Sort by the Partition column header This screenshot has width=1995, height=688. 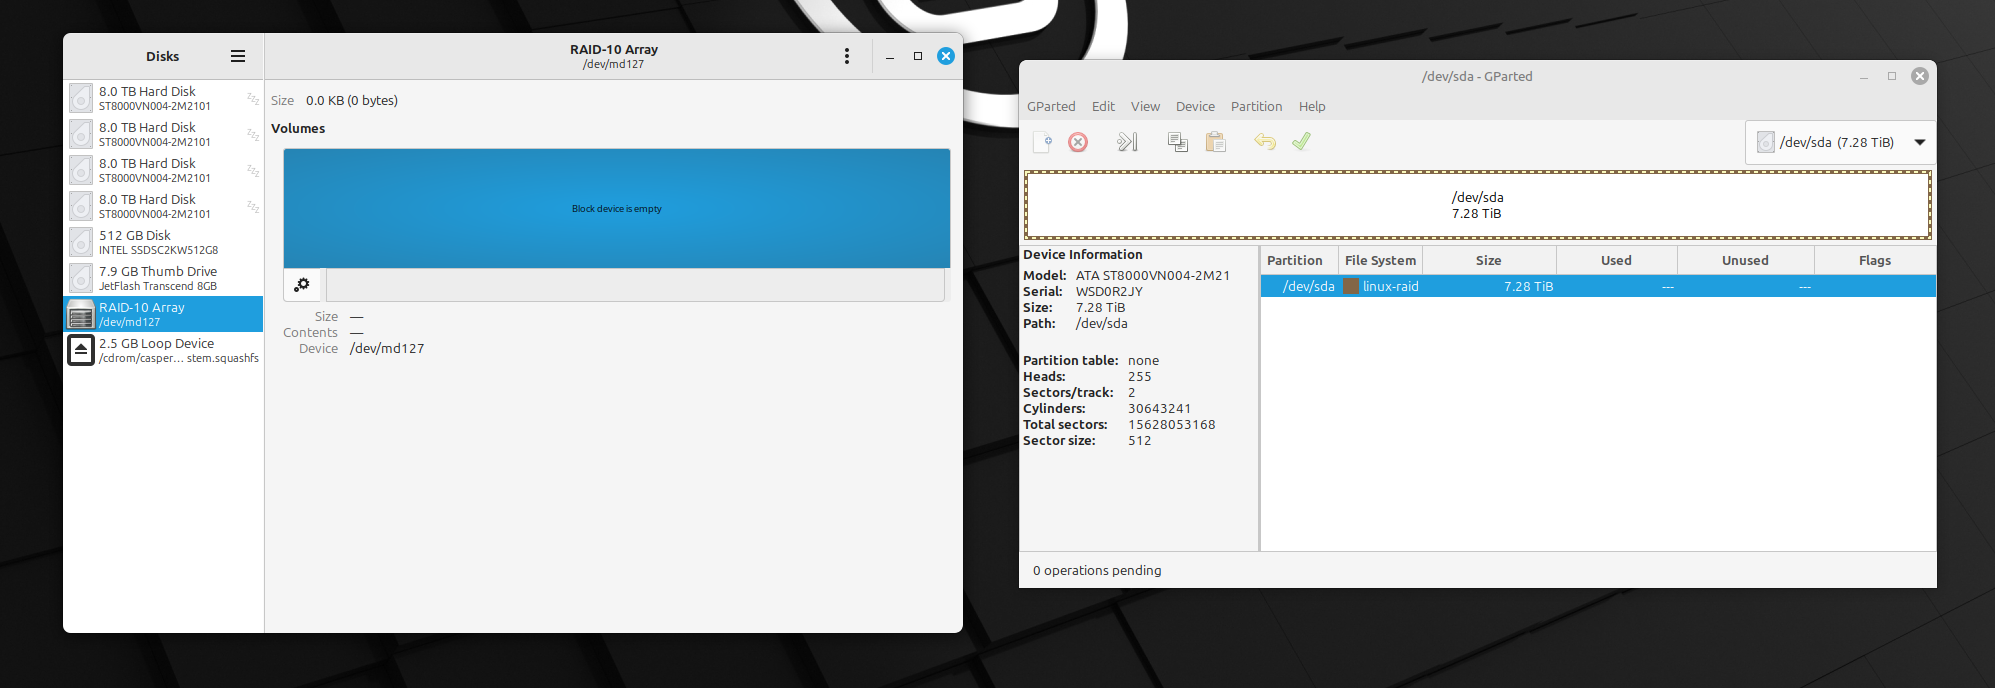[x=1299, y=260]
